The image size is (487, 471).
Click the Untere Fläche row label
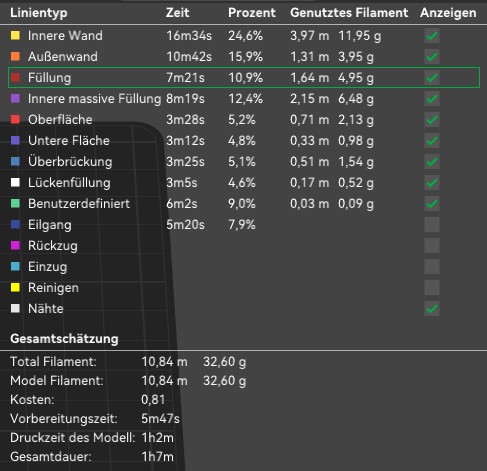click(x=69, y=141)
